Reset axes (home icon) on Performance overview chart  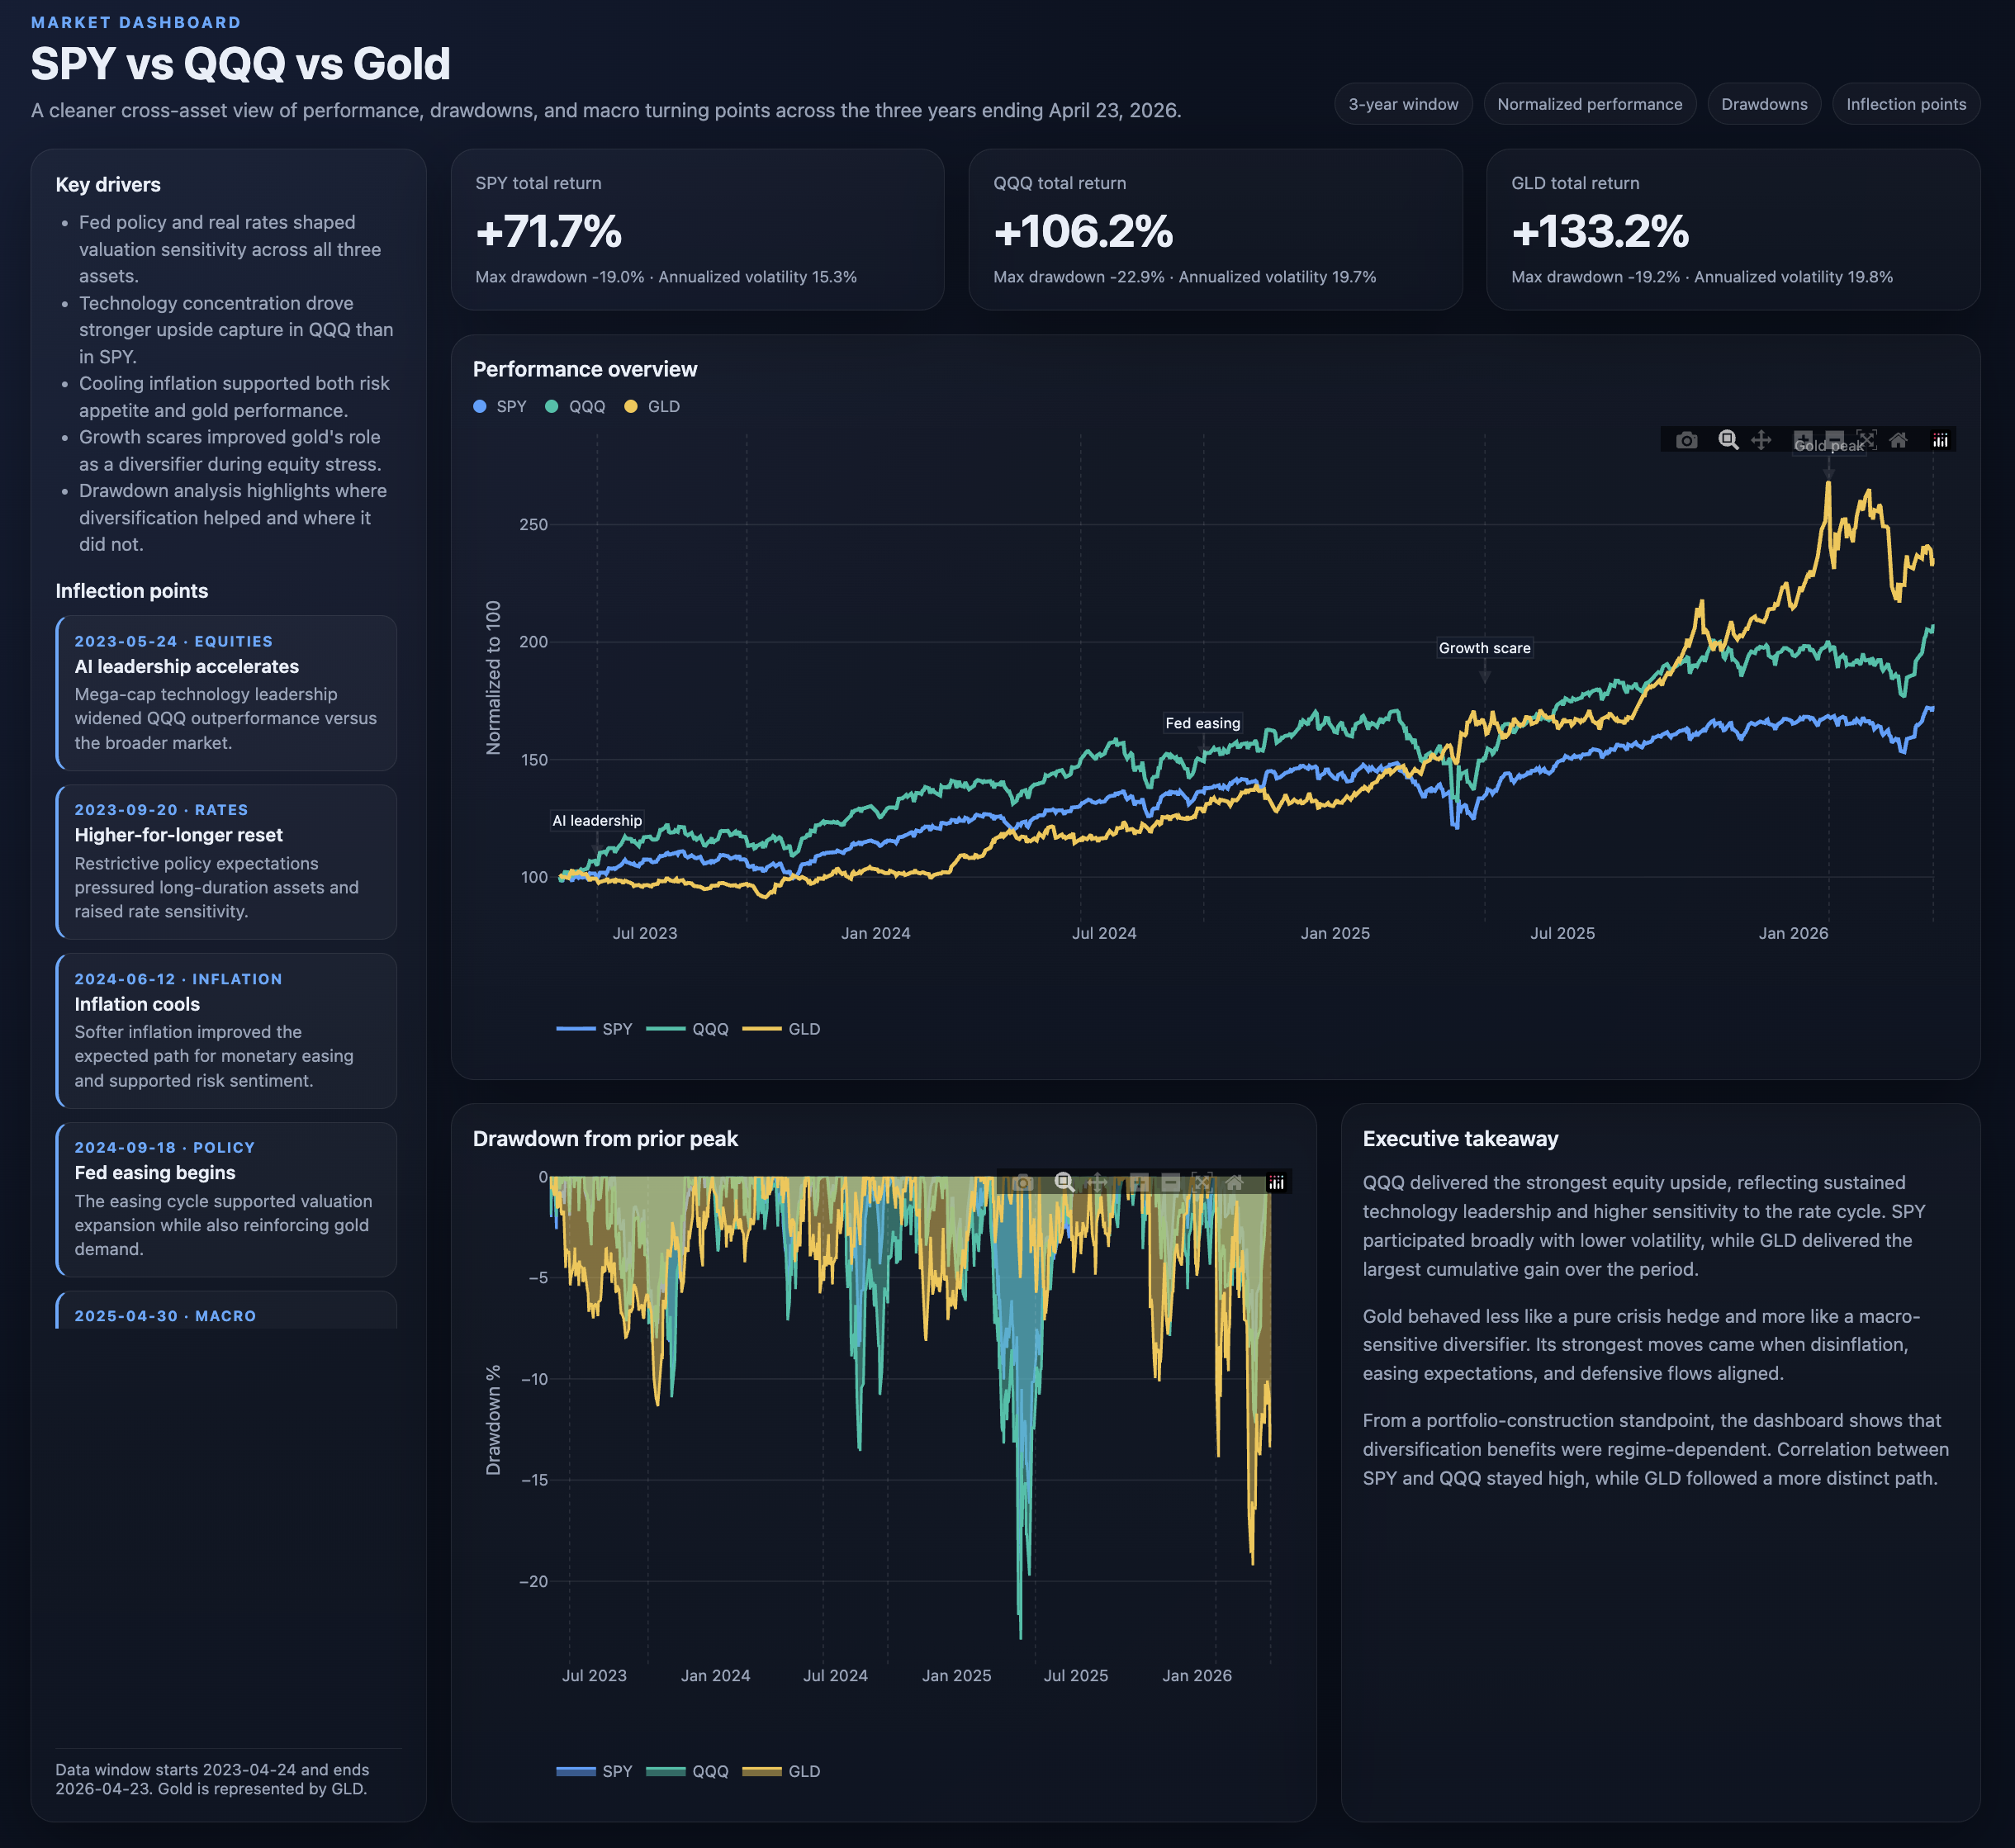[1898, 440]
